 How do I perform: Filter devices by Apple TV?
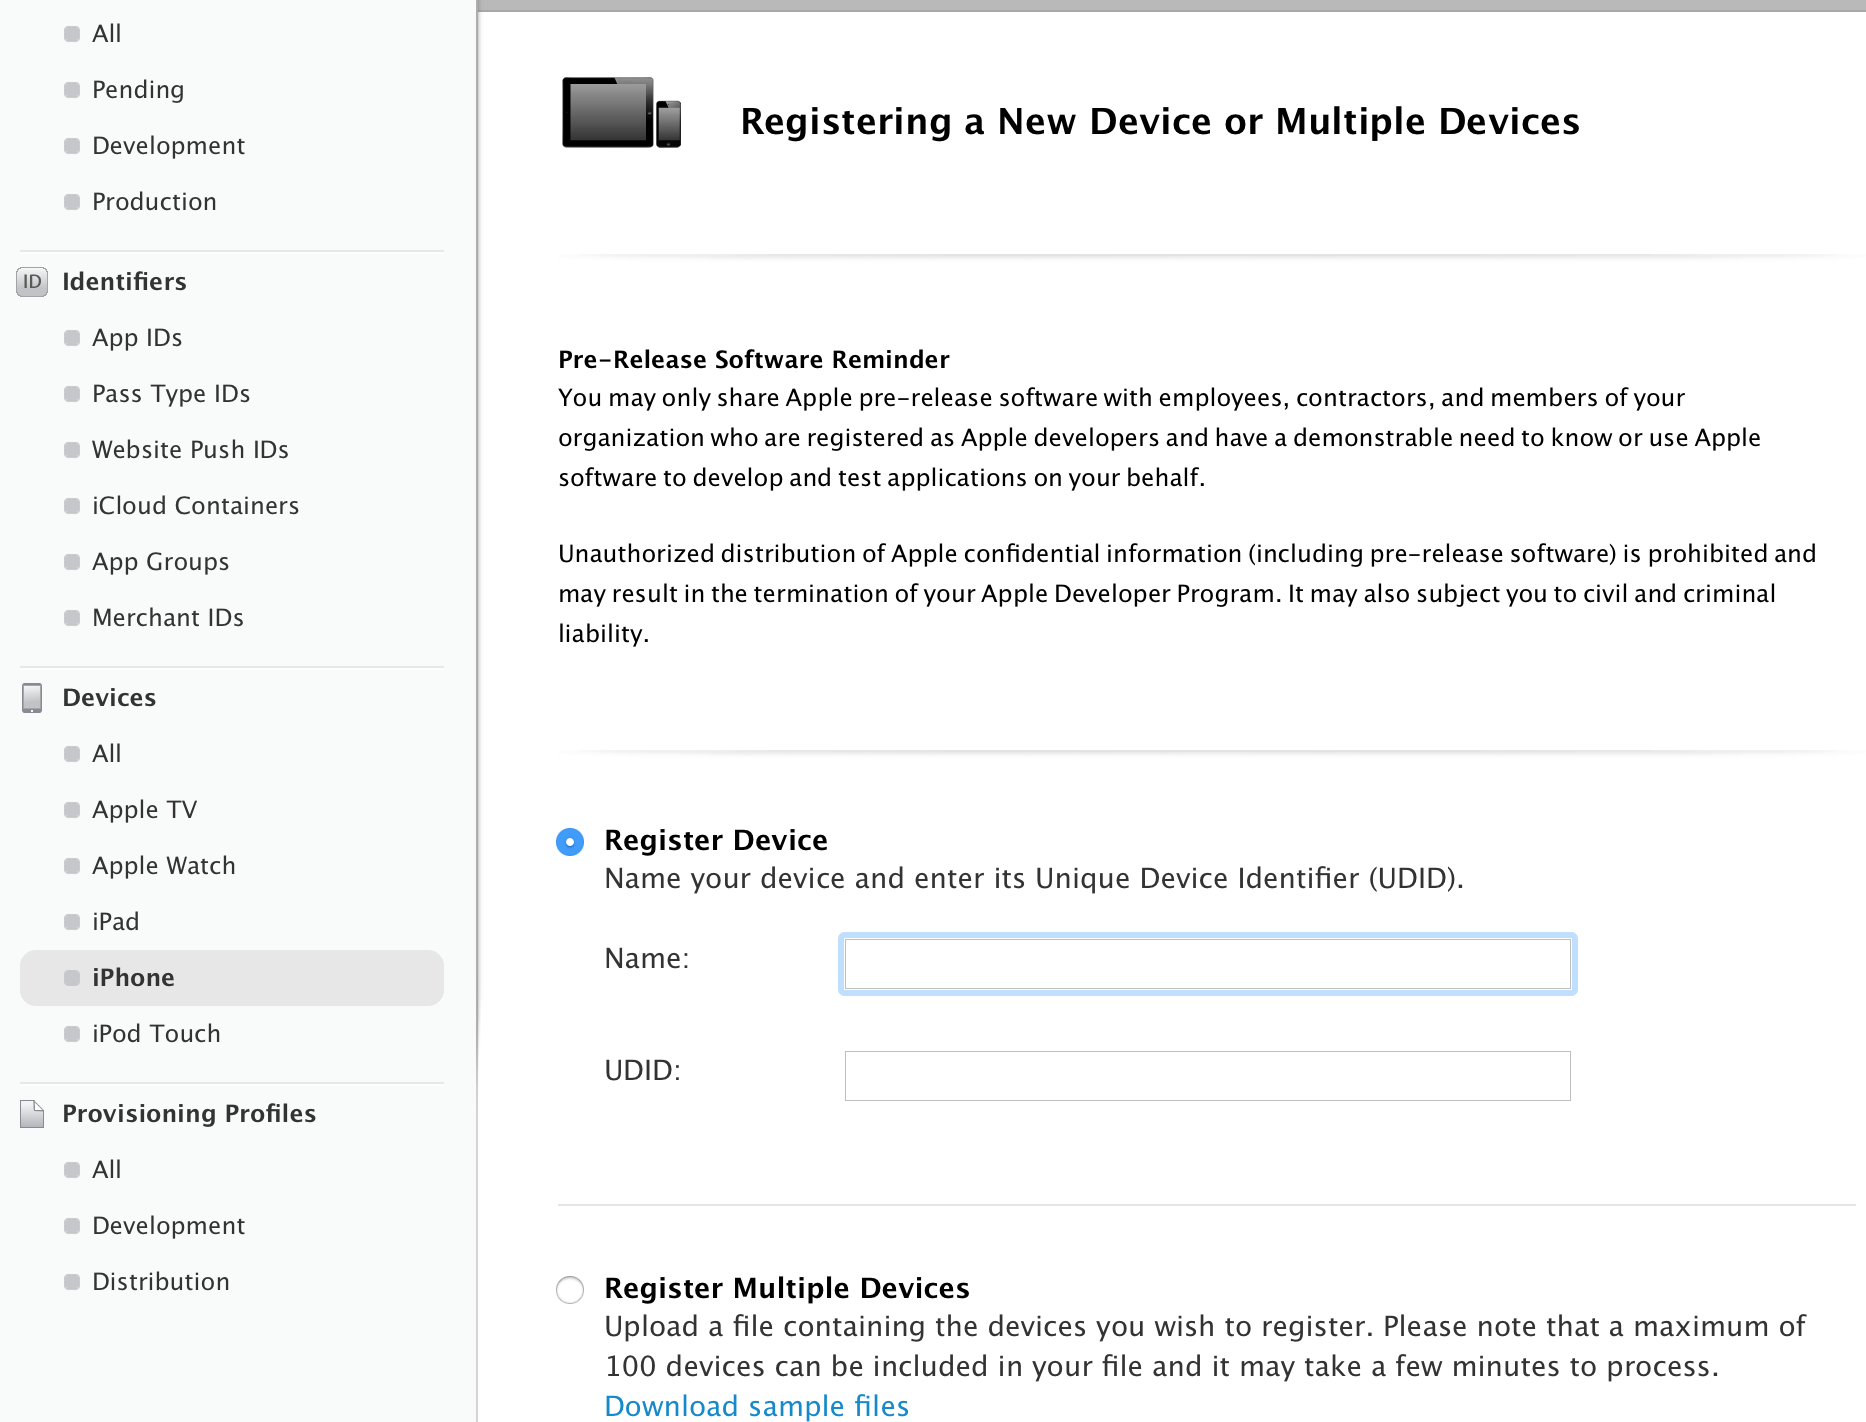[x=144, y=810]
